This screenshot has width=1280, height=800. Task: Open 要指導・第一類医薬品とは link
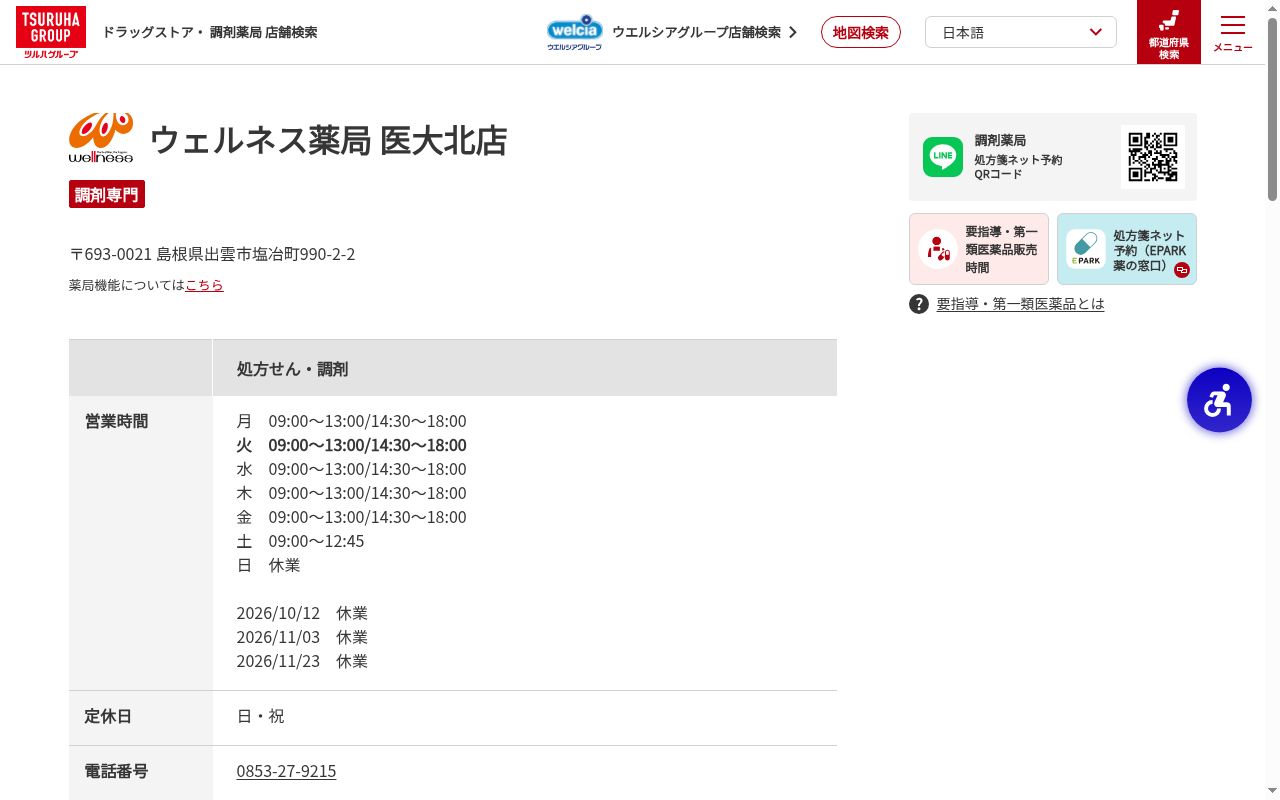1020,304
